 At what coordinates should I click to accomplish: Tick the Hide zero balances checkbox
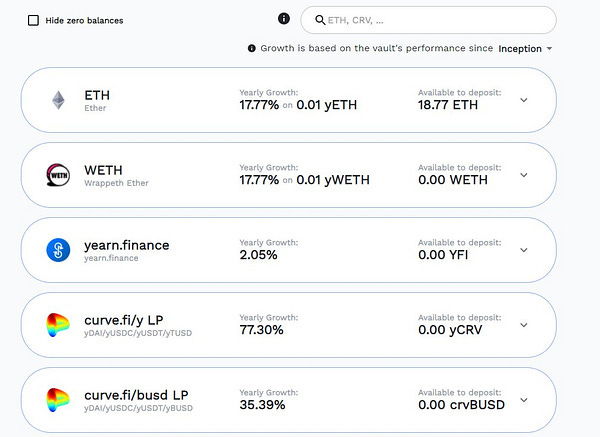click(33, 20)
